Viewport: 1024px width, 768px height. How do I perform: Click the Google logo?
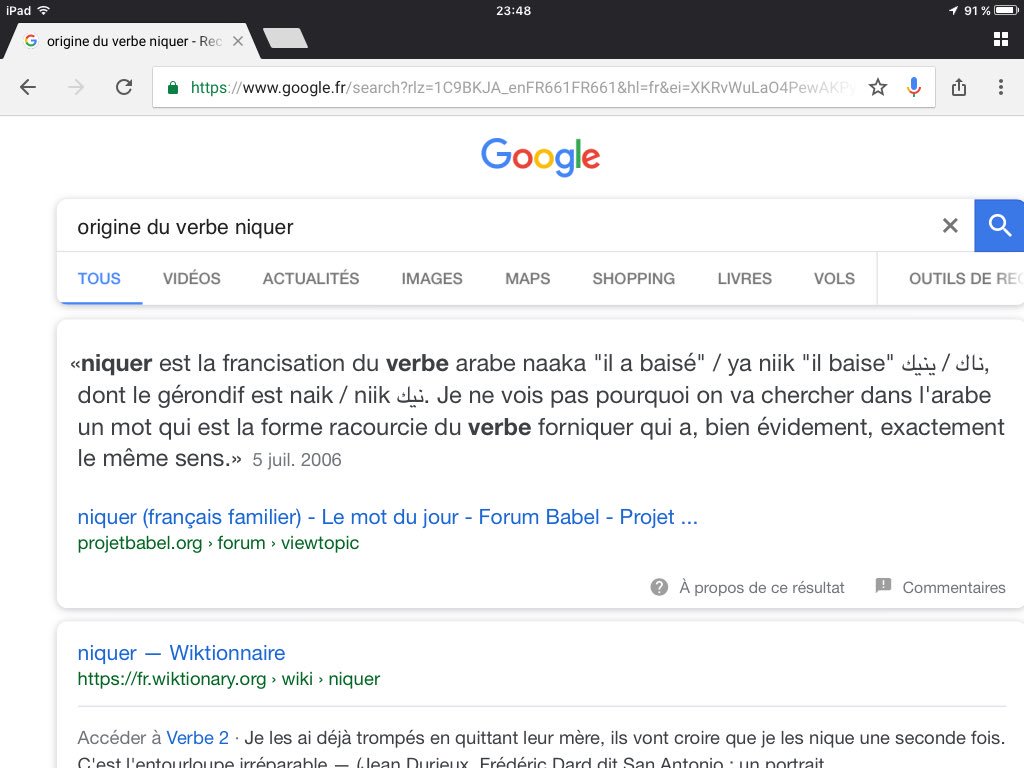click(x=540, y=157)
